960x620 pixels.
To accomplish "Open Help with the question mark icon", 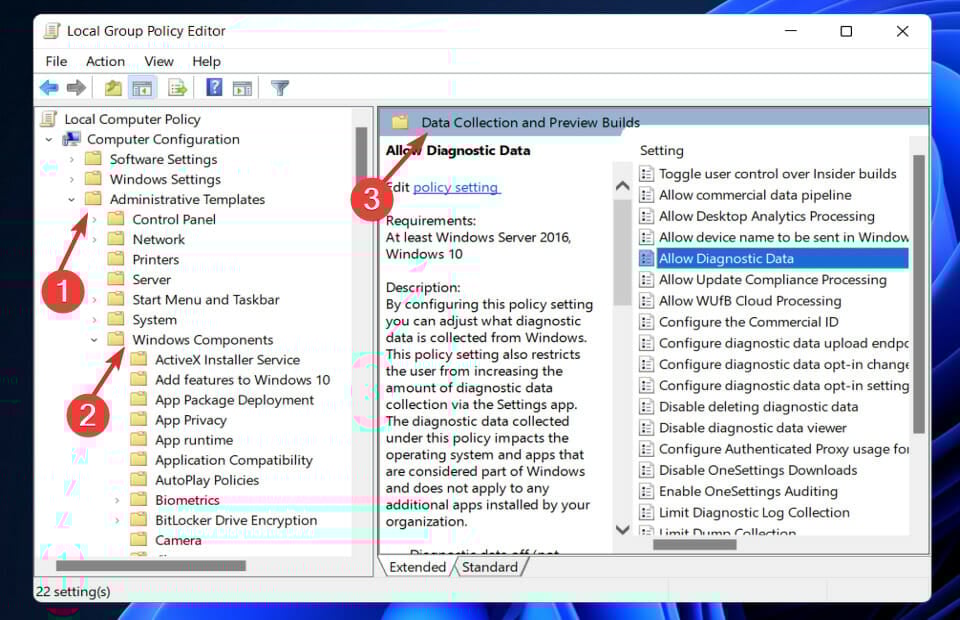I will click(214, 88).
